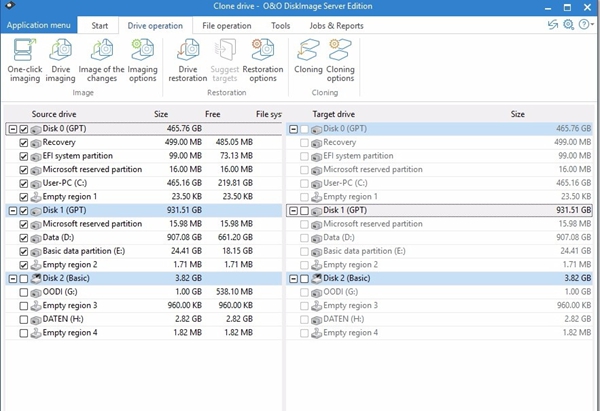This screenshot has height=411, width=600.
Task: Uncheck source Recovery partition checkbox
Action: [x=24, y=143]
